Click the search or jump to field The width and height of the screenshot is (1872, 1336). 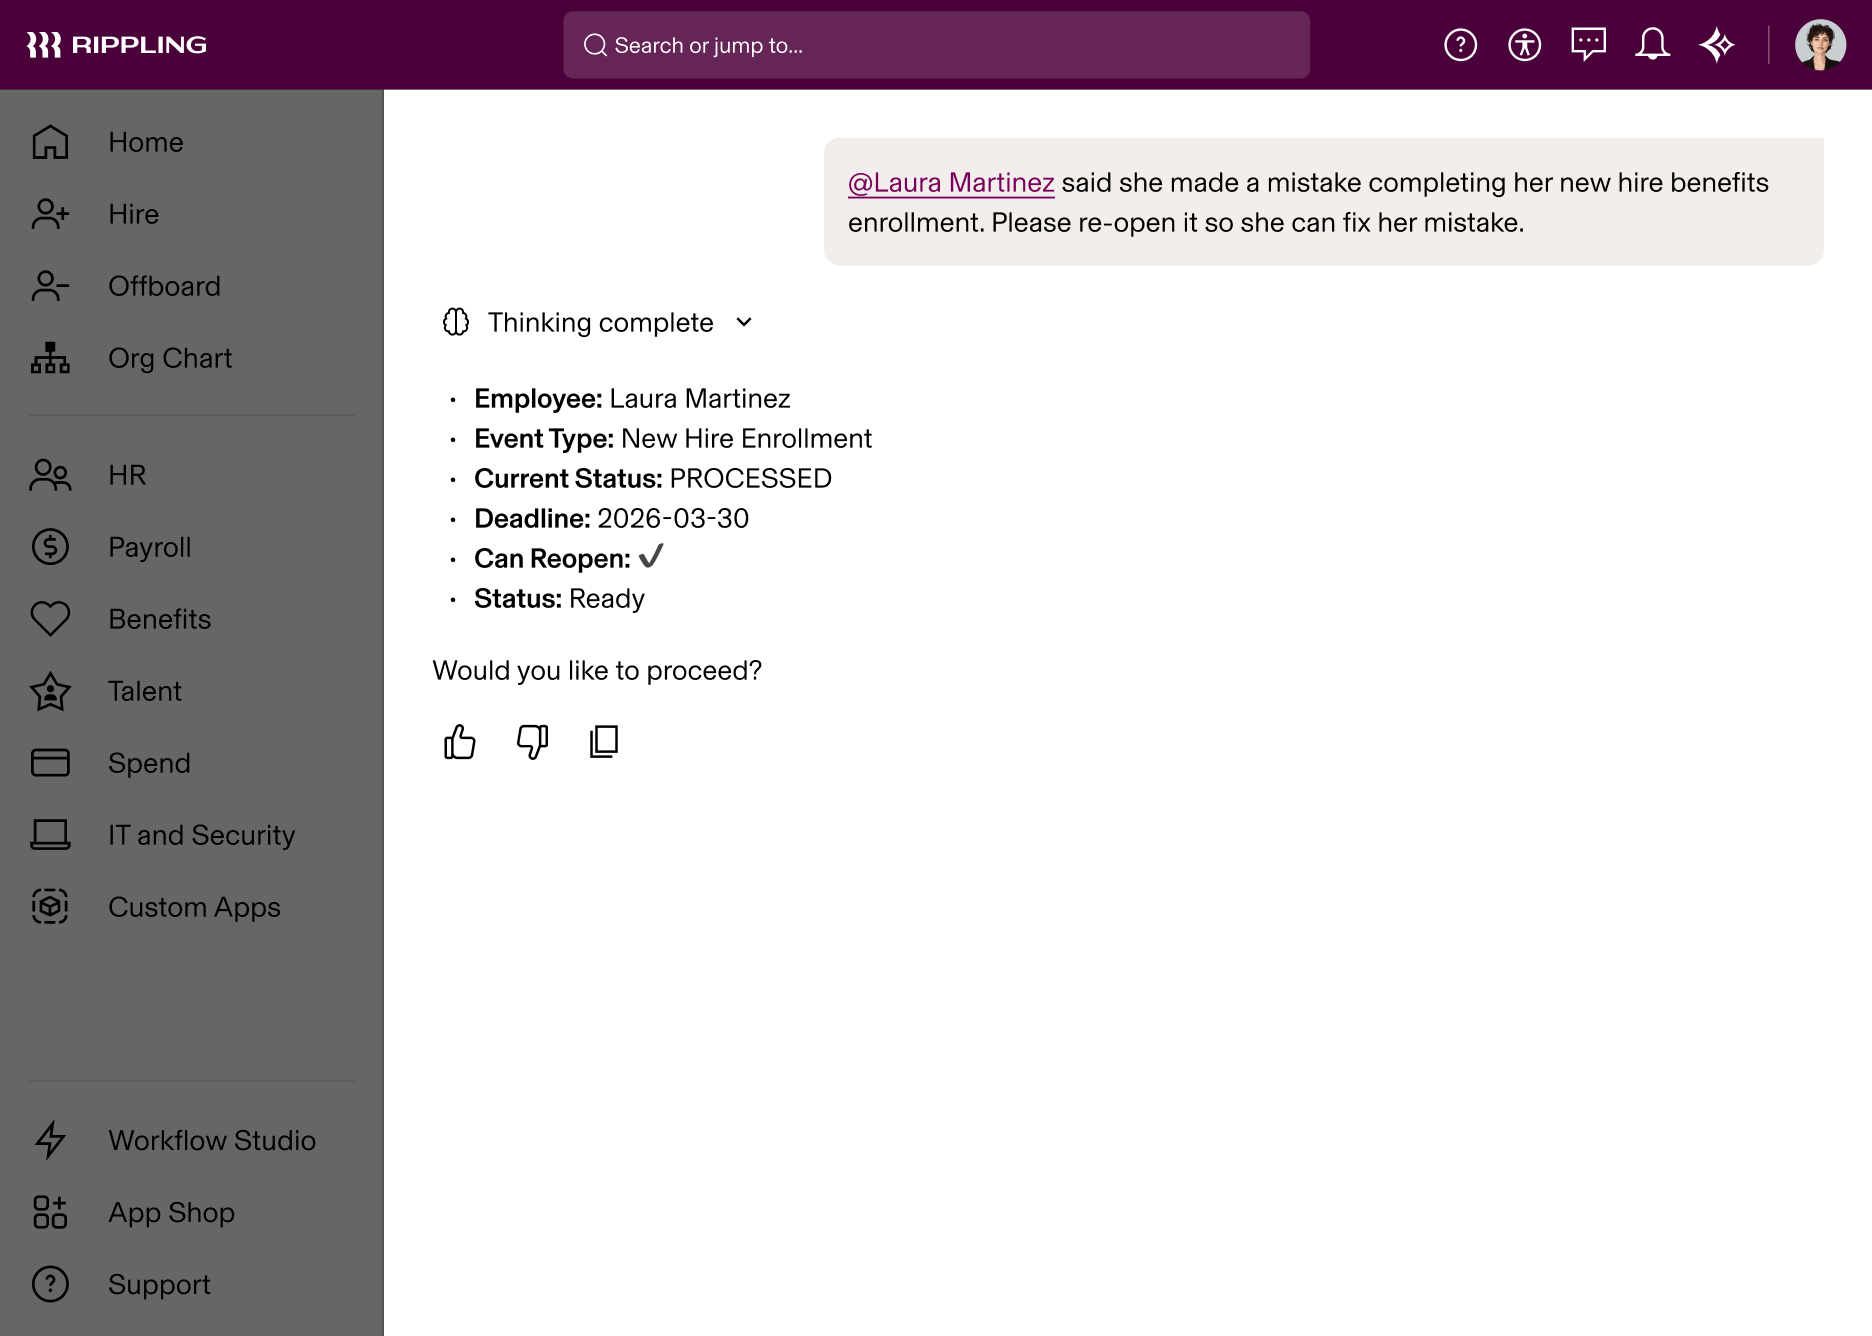click(x=935, y=45)
